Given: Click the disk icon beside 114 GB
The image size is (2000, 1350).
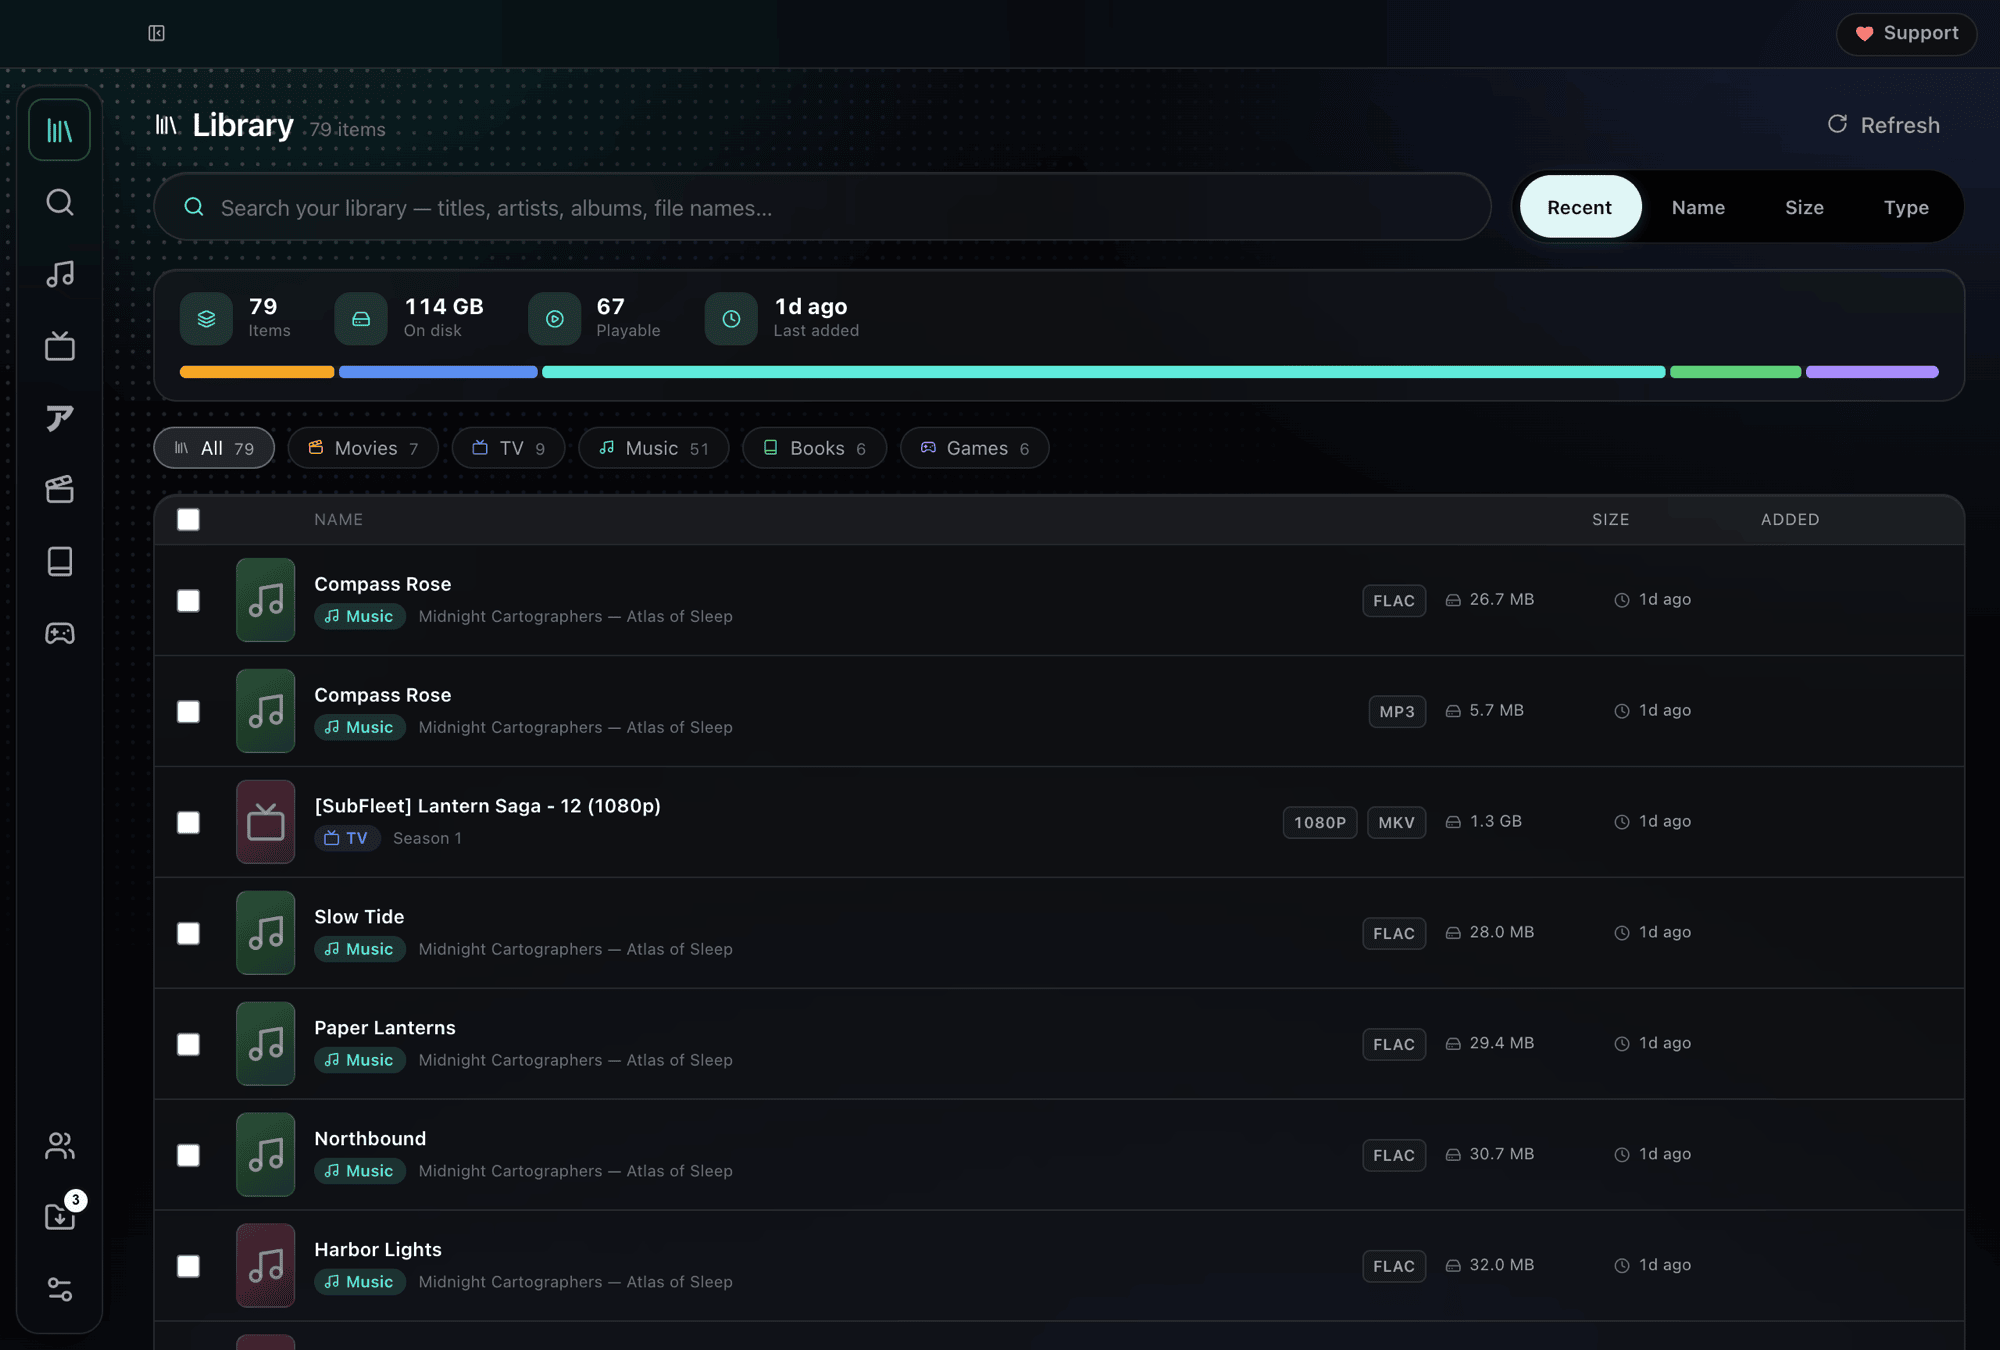Looking at the screenshot, I should tap(361, 318).
